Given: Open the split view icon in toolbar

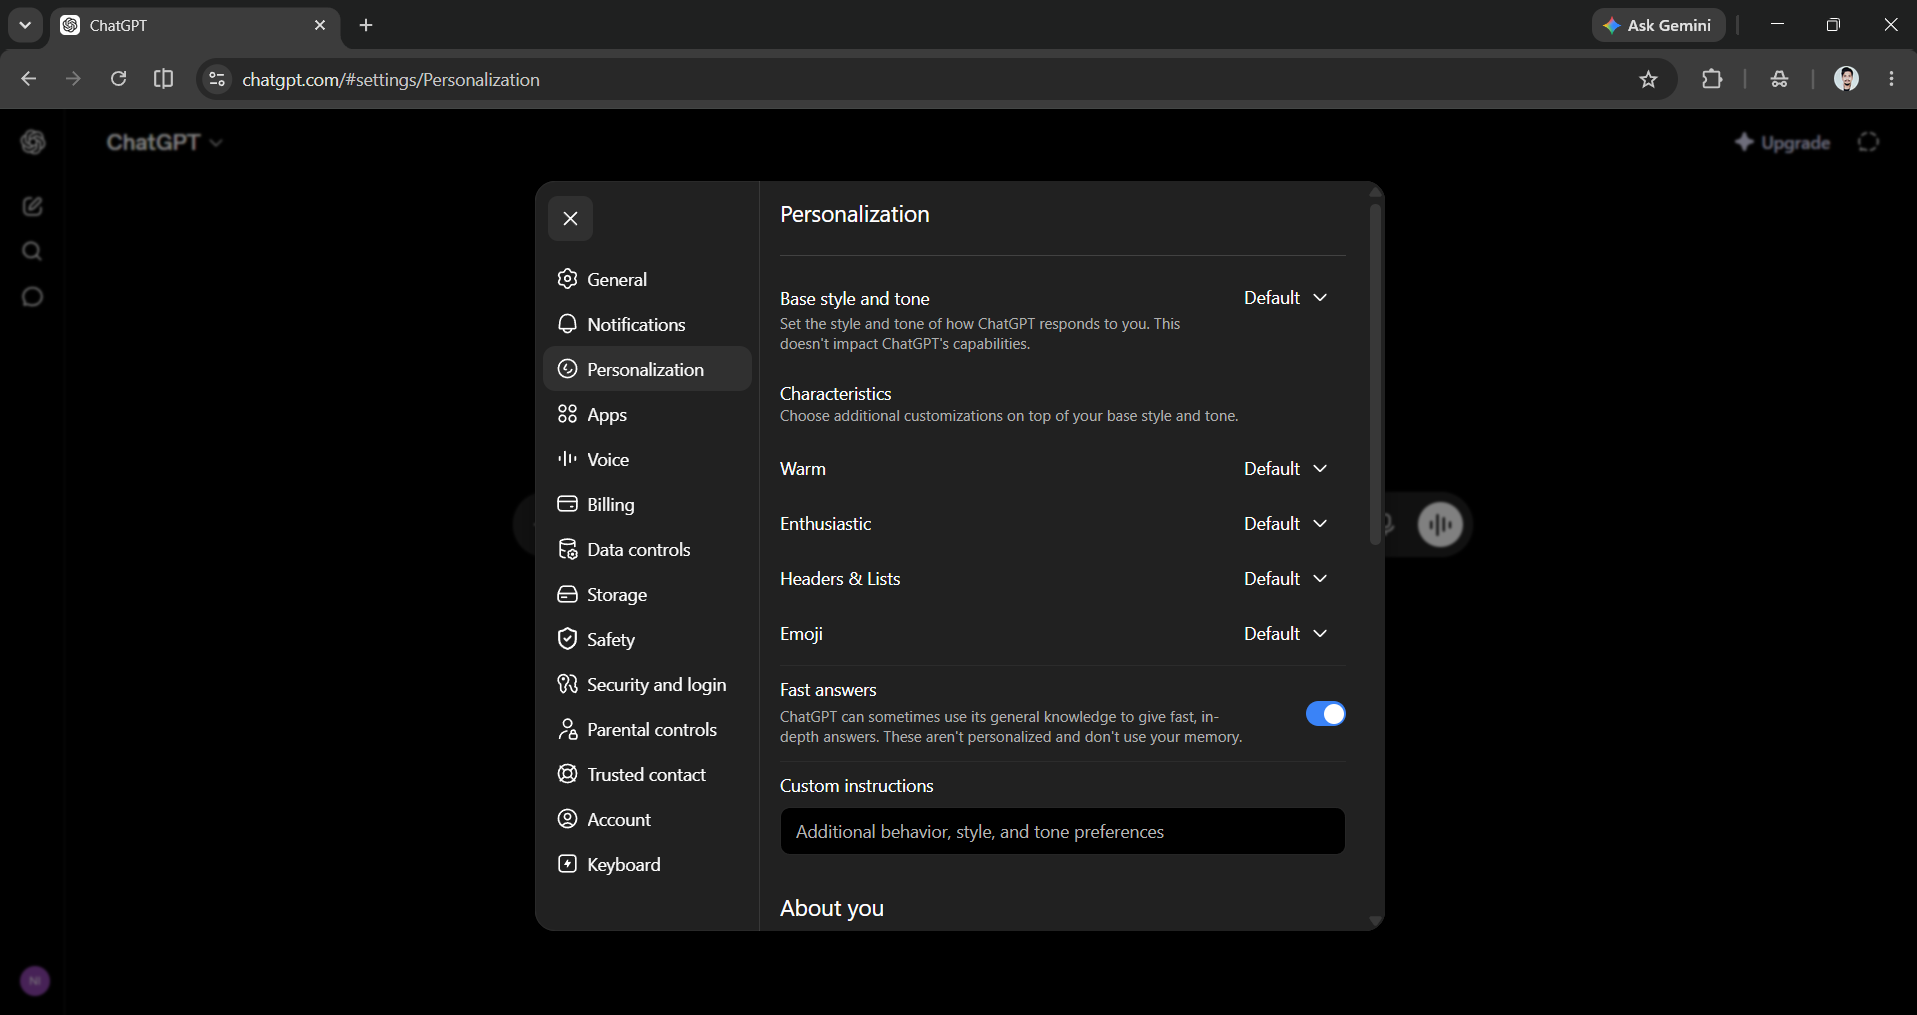Looking at the screenshot, I should pyautogui.click(x=163, y=79).
